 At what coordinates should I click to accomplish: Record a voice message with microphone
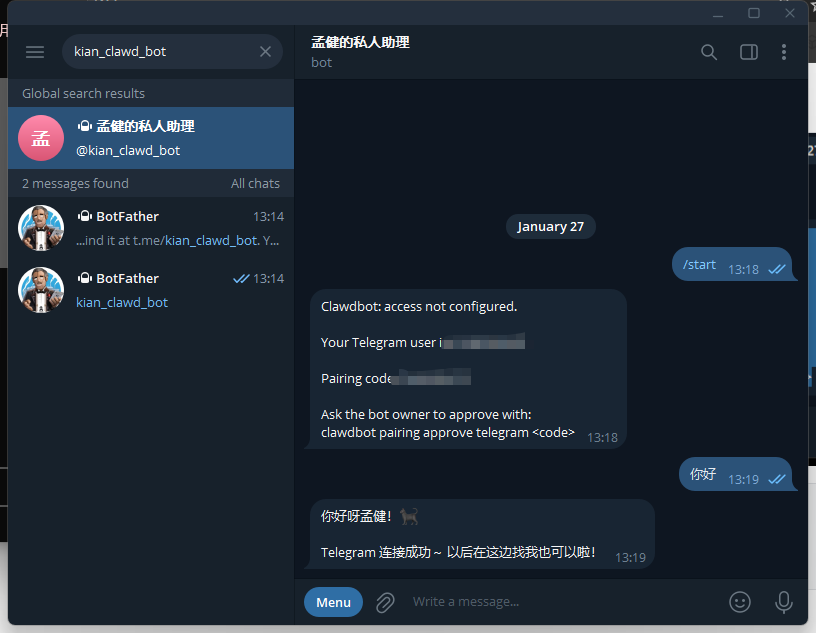(x=783, y=602)
